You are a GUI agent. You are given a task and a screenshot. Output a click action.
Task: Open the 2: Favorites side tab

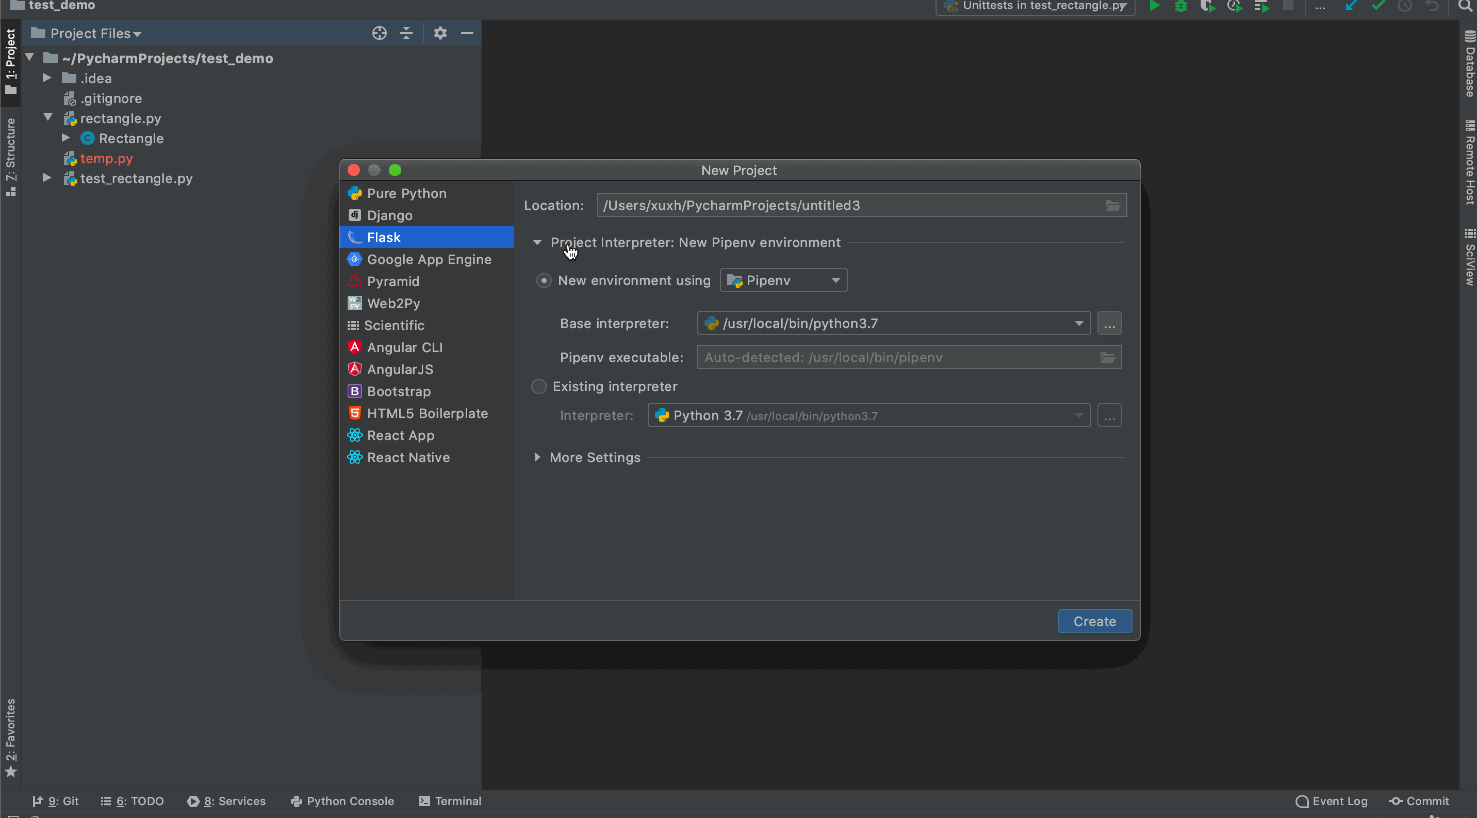click(x=10, y=738)
